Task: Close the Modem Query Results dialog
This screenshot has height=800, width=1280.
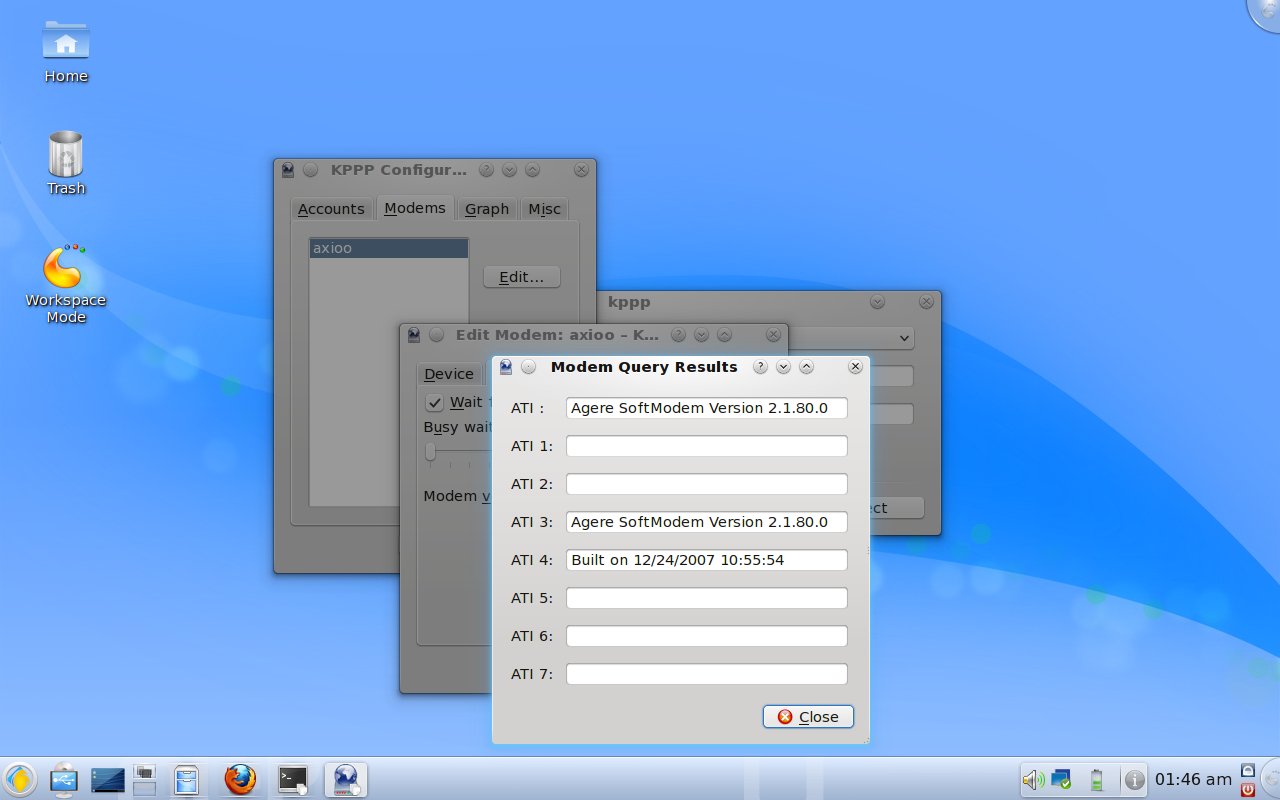Action: tap(808, 717)
